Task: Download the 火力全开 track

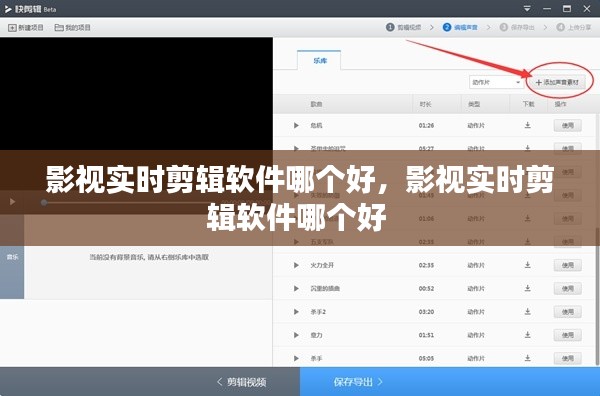Action: click(528, 265)
